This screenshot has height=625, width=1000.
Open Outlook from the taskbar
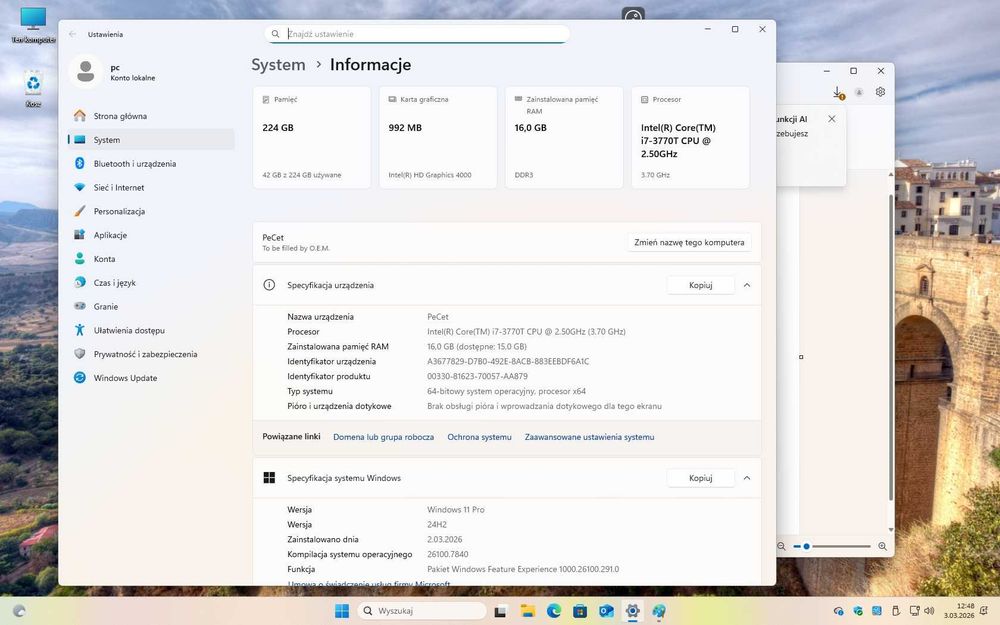[606, 611]
